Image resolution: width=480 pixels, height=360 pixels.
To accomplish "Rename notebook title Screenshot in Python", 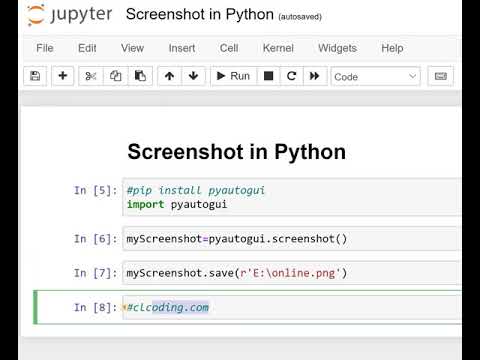I will [200, 14].
